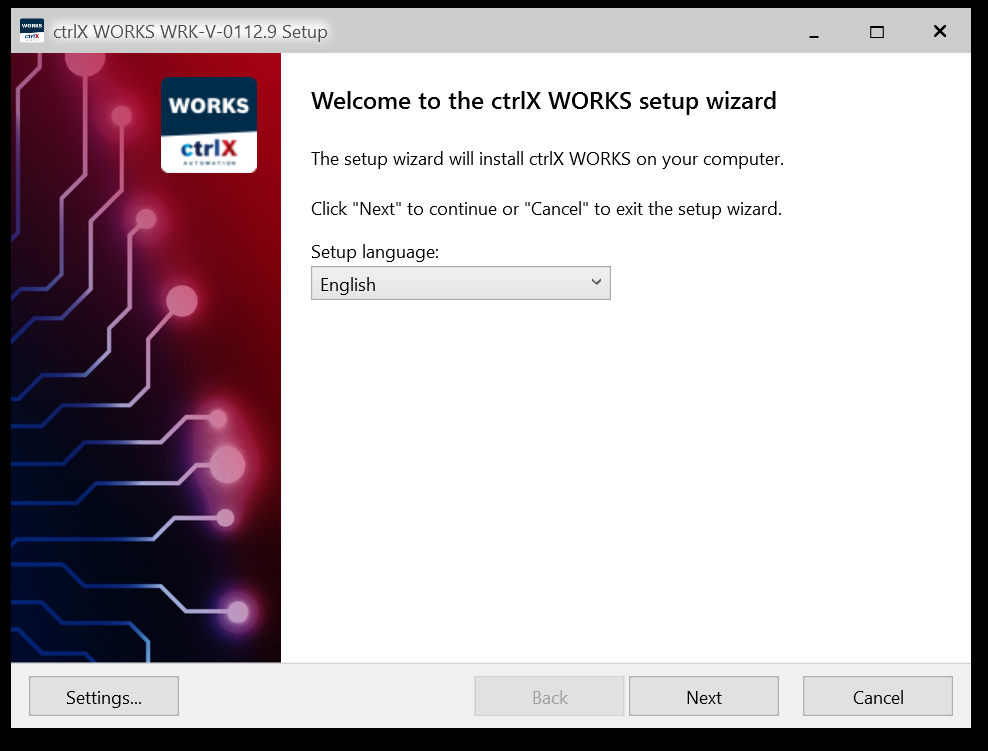Maximize the setup window
This screenshot has width=988, height=751.
[x=876, y=32]
